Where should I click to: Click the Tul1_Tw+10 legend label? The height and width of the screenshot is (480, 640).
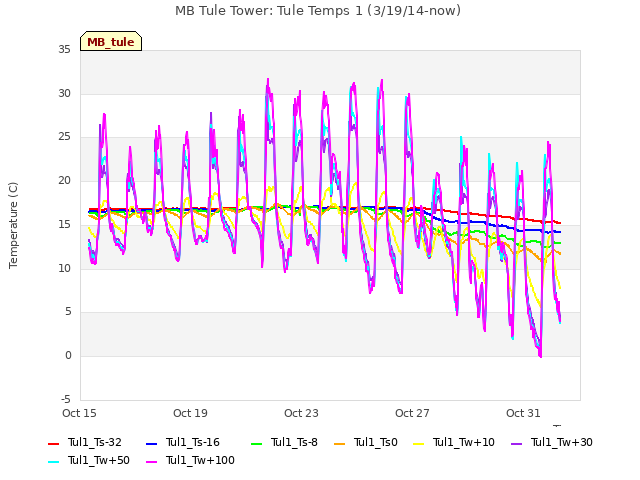pyautogui.click(x=464, y=442)
